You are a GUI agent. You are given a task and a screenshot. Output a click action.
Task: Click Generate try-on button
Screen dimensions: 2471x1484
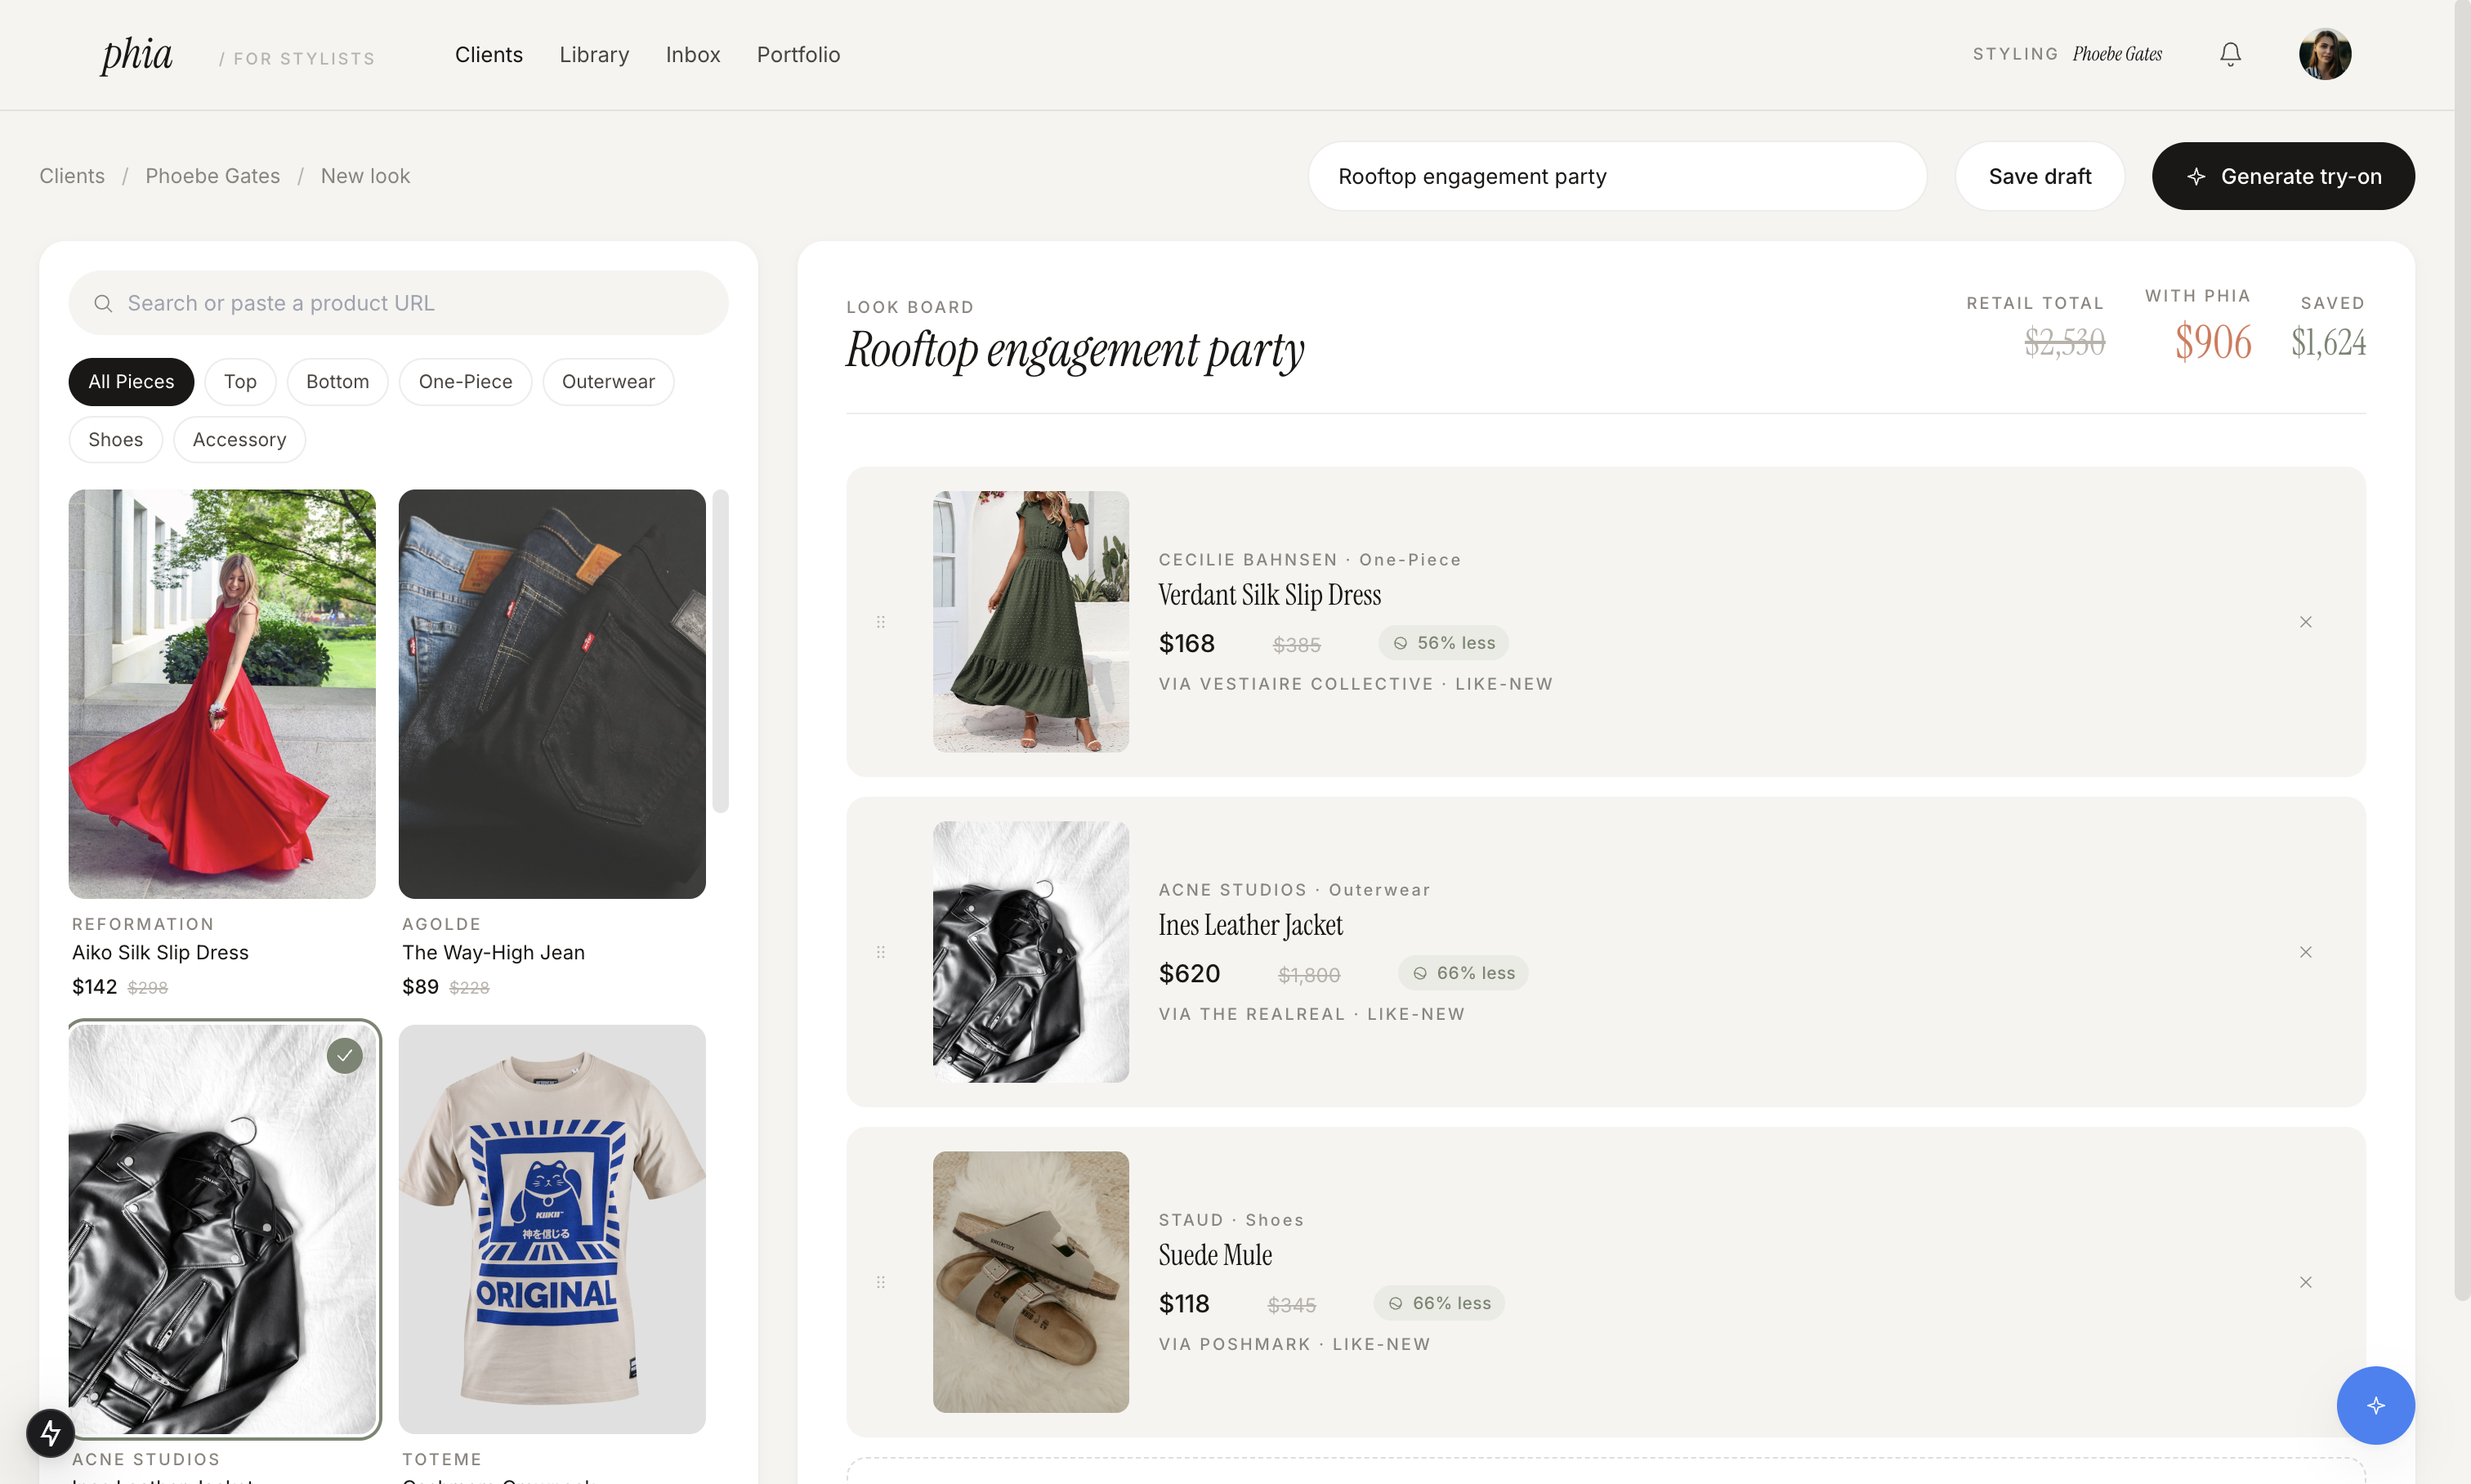coord(2282,176)
